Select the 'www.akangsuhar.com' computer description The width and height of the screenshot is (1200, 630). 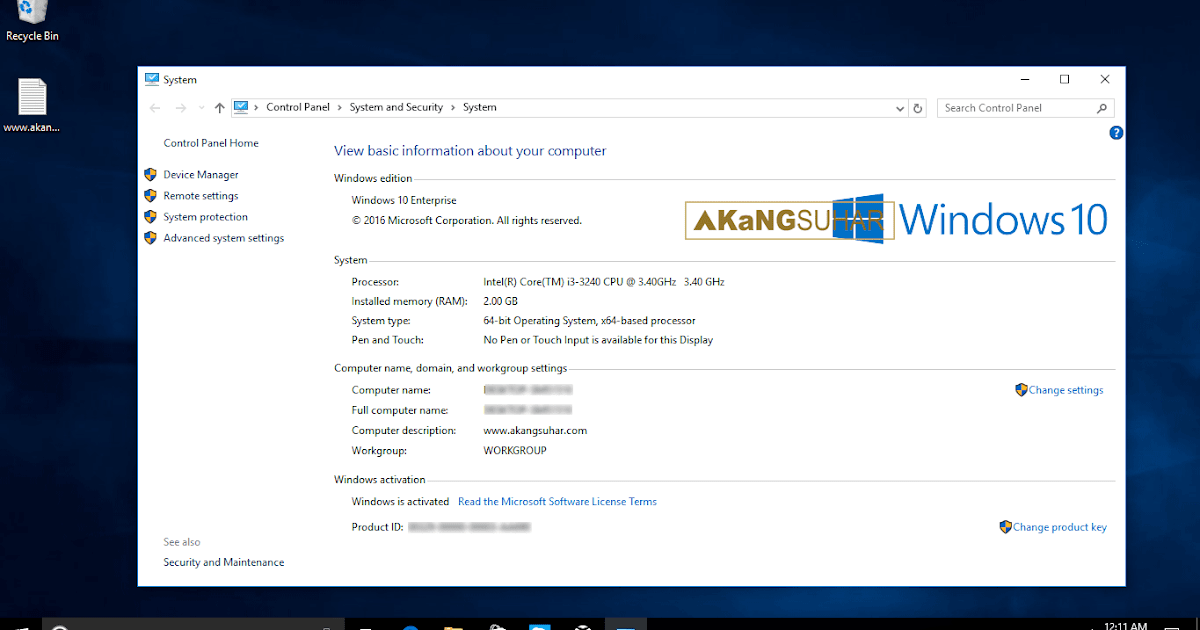click(535, 431)
